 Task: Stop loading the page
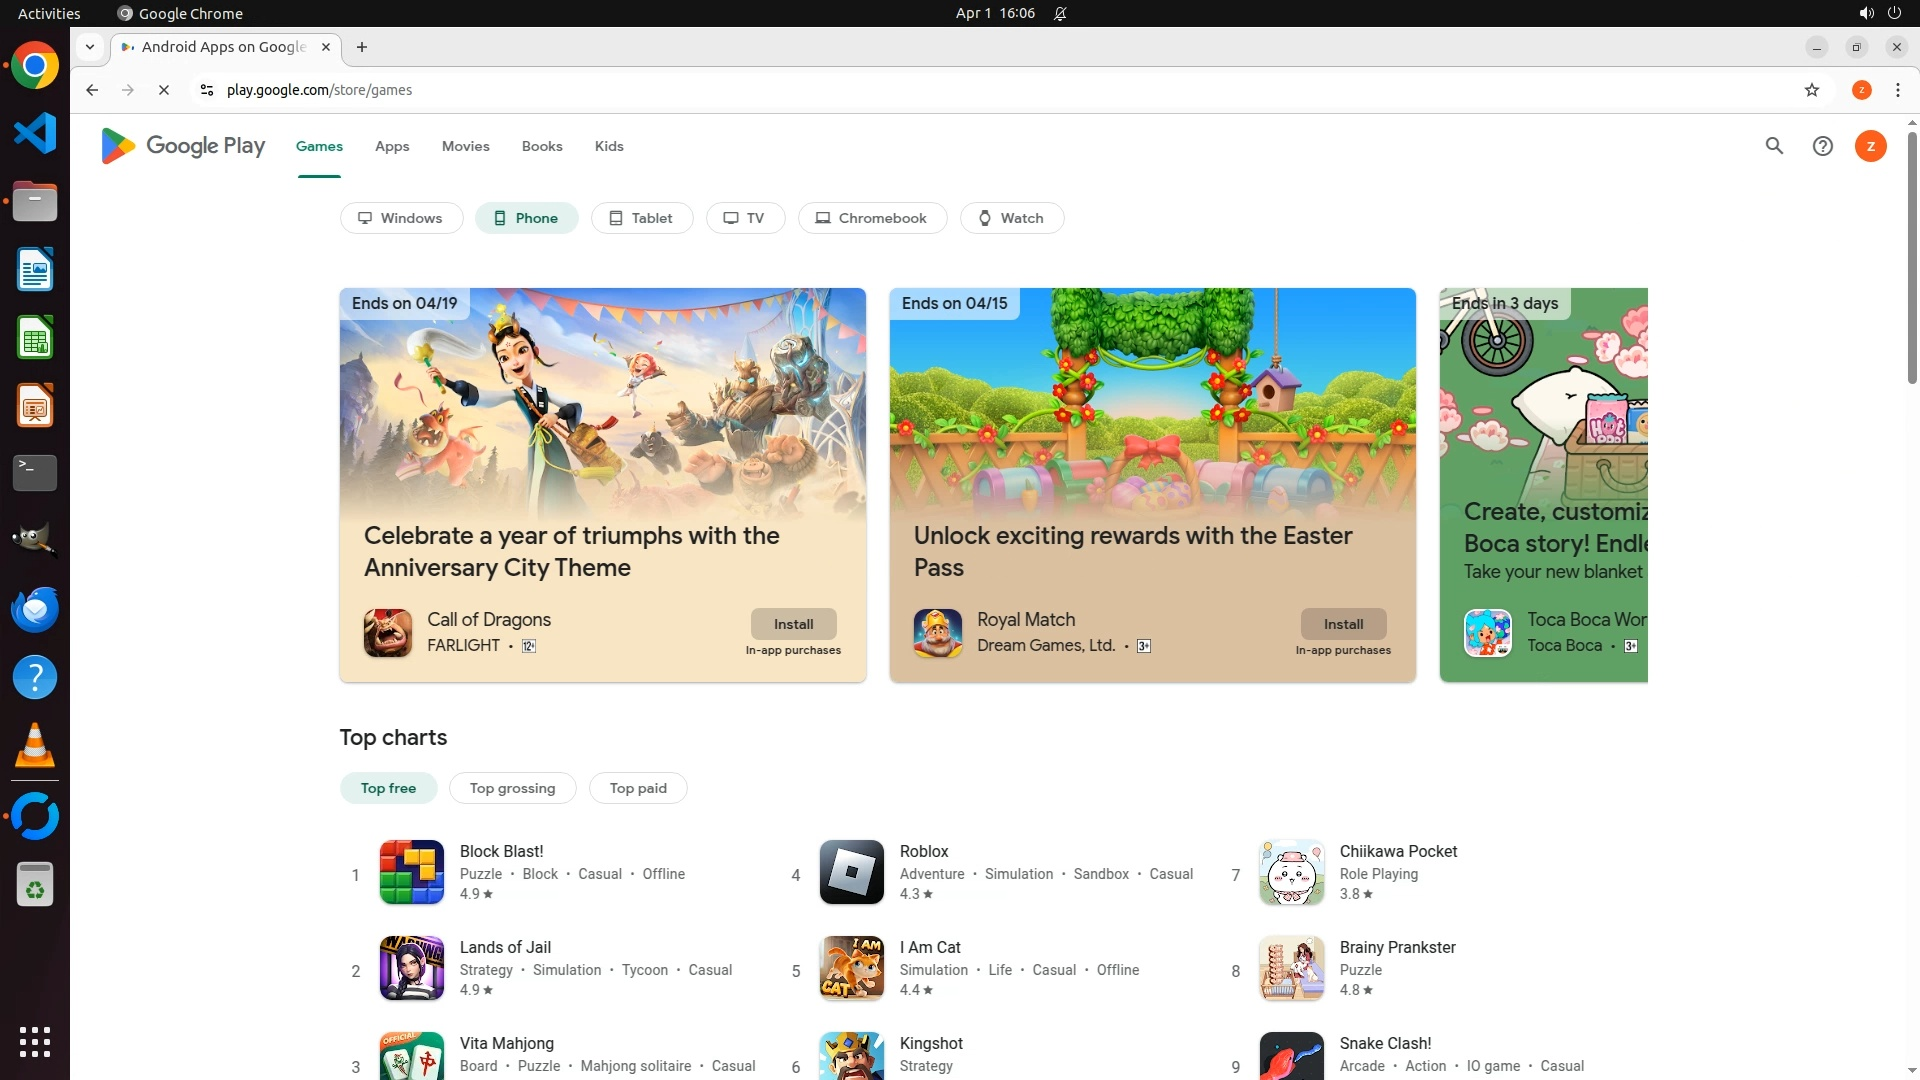click(164, 90)
